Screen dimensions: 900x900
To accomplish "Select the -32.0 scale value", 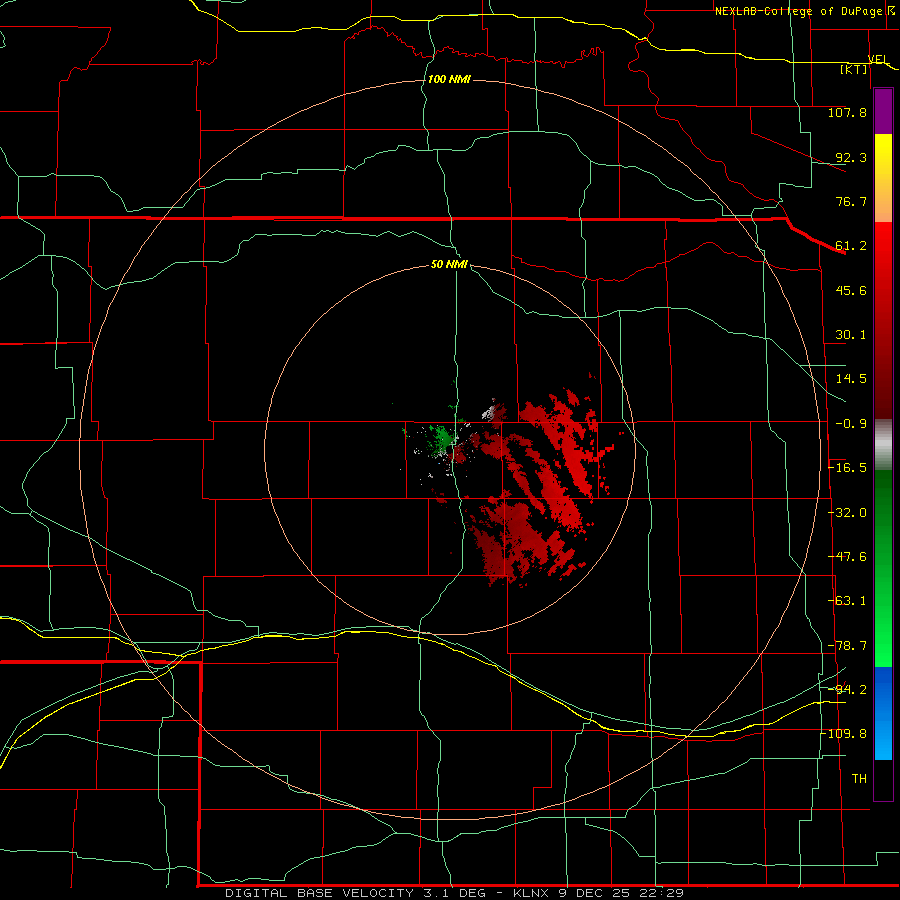I will point(848,513).
